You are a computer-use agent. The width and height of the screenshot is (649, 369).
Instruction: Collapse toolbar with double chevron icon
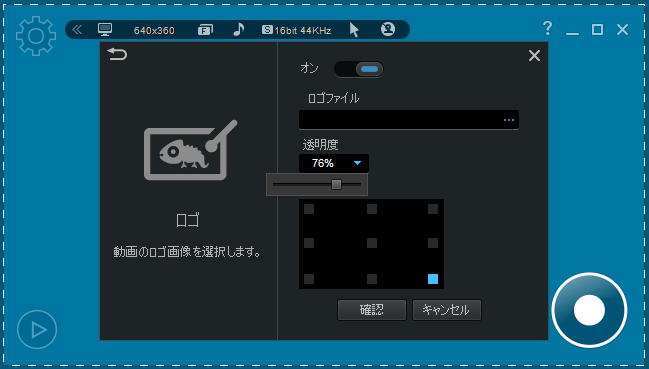click(77, 30)
